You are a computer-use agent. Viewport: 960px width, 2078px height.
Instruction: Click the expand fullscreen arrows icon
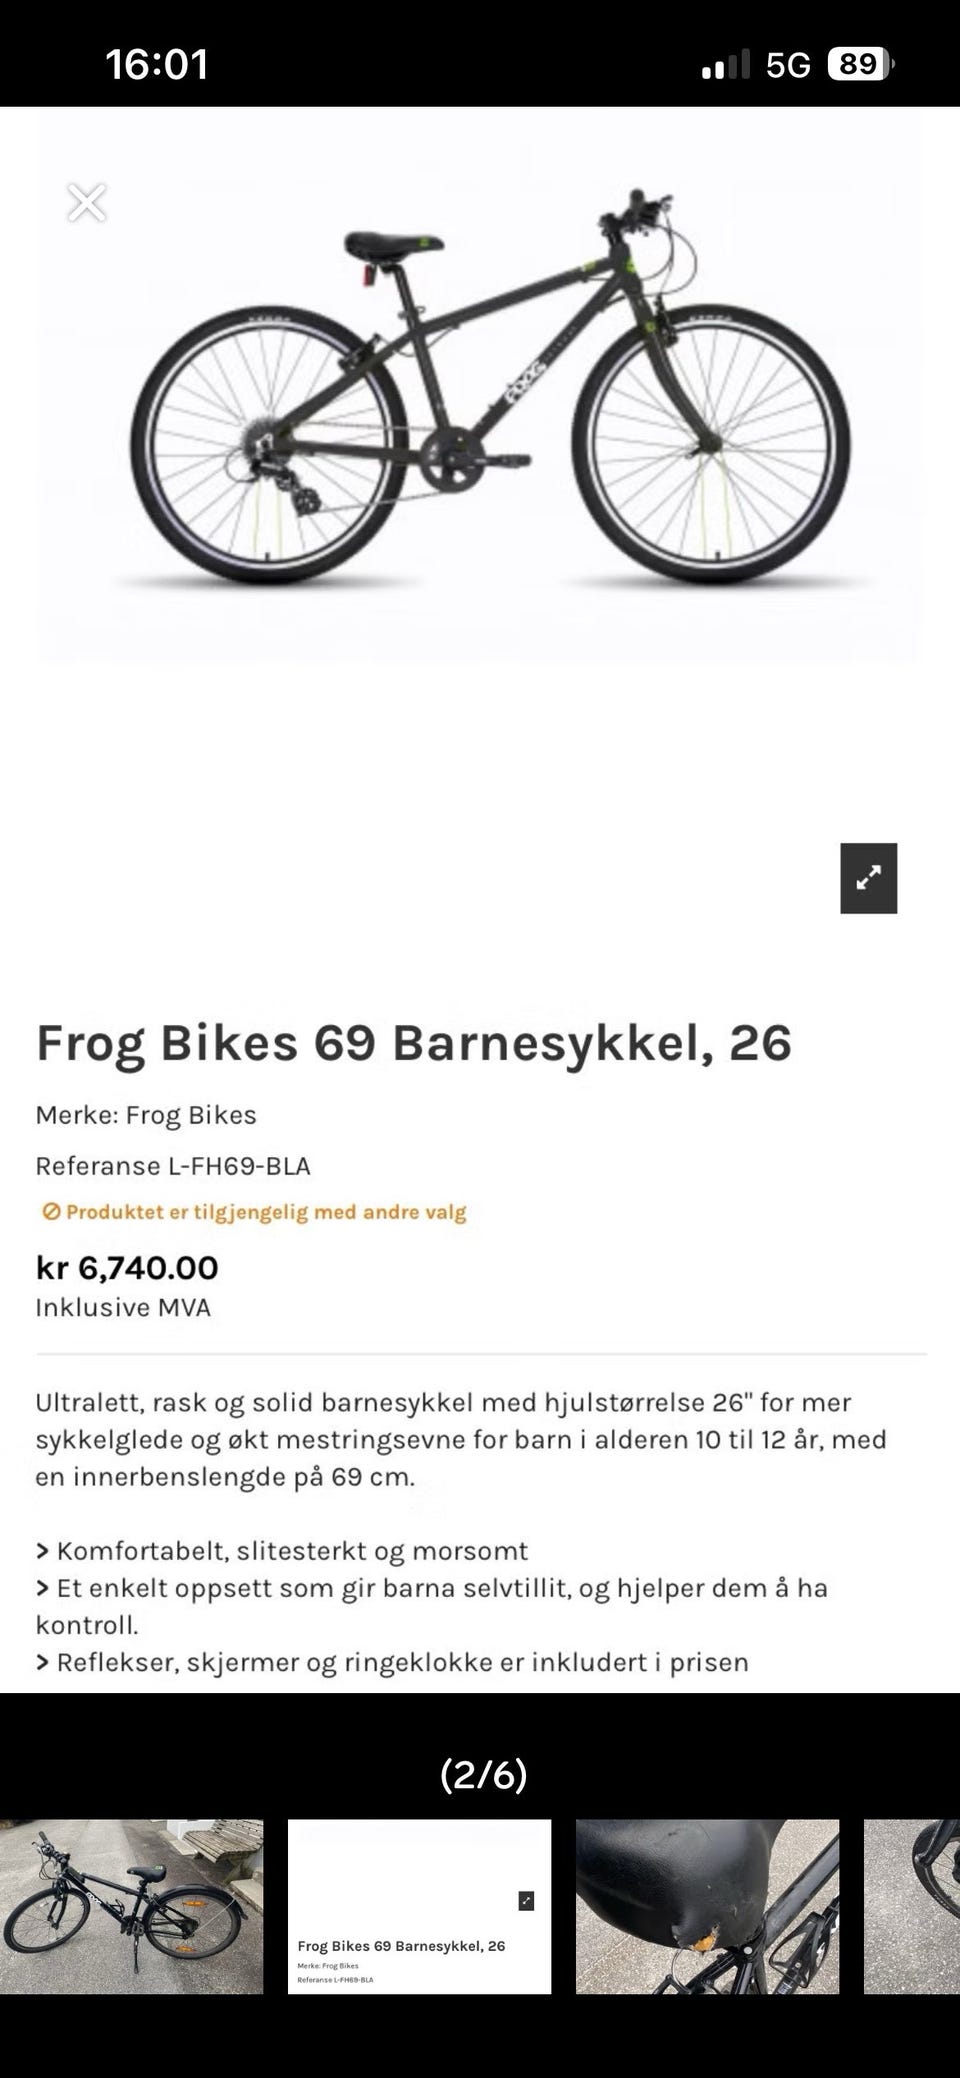[x=868, y=878]
